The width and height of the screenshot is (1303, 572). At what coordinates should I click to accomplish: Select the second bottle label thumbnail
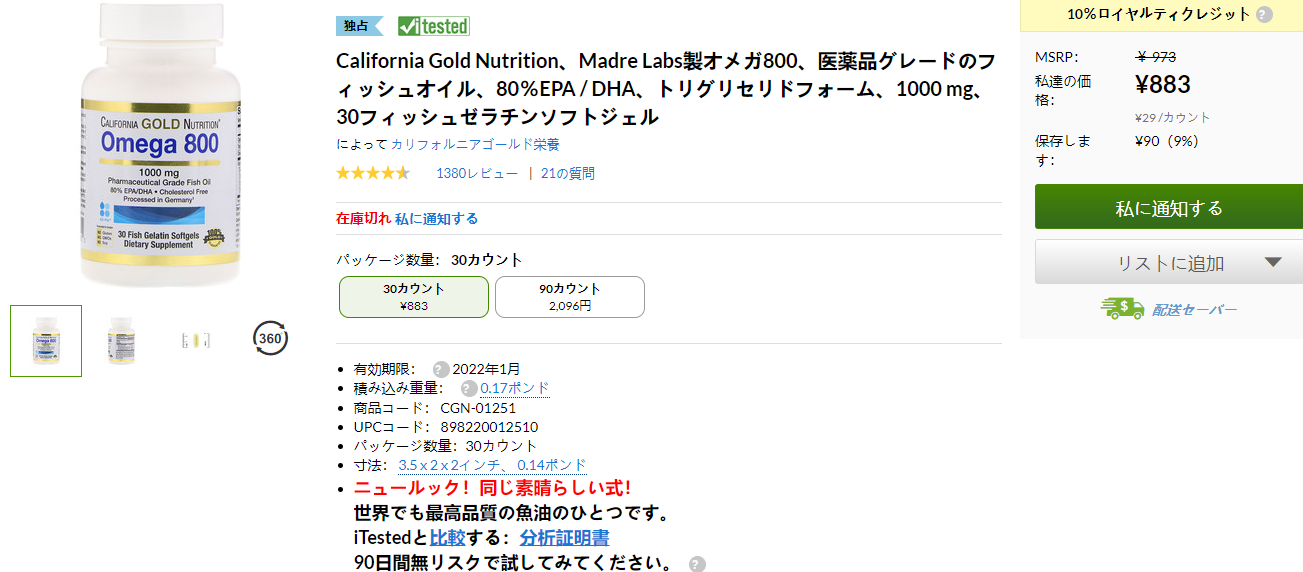tap(121, 340)
